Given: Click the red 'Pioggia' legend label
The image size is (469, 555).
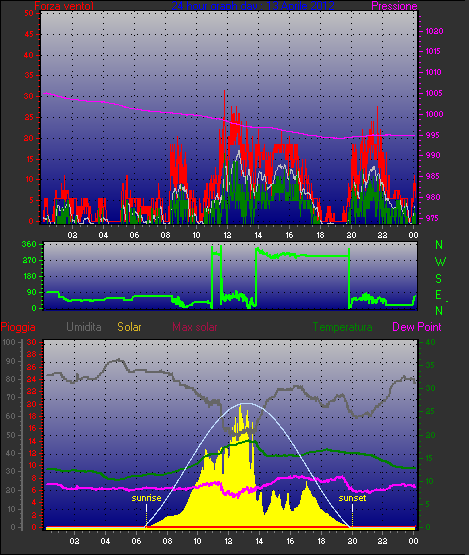Looking at the screenshot, I should [18, 327].
